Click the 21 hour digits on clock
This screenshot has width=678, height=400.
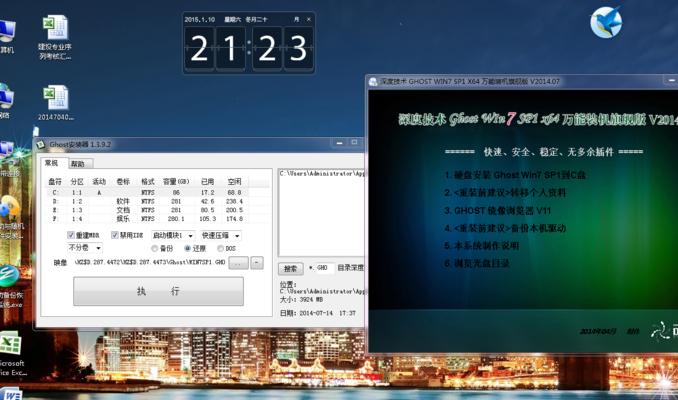click(x=215, y=48)
